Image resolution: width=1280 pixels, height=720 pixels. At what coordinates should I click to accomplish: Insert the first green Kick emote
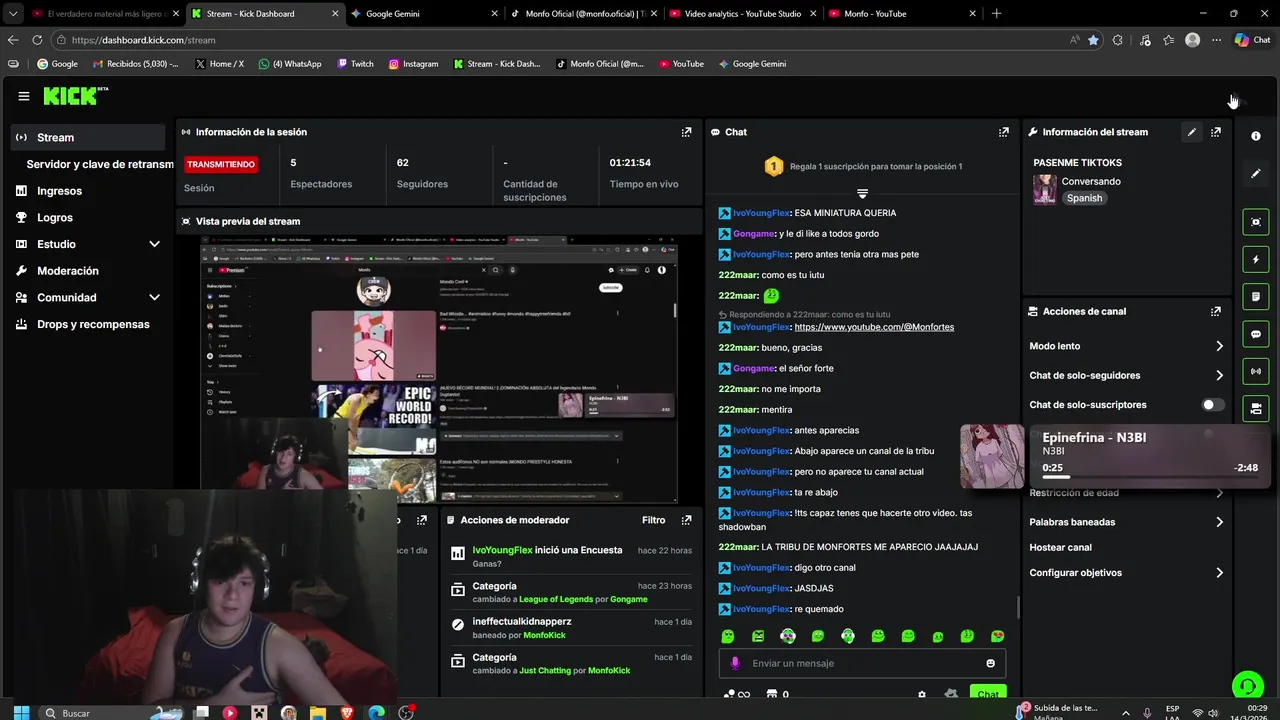coord(728,636)
